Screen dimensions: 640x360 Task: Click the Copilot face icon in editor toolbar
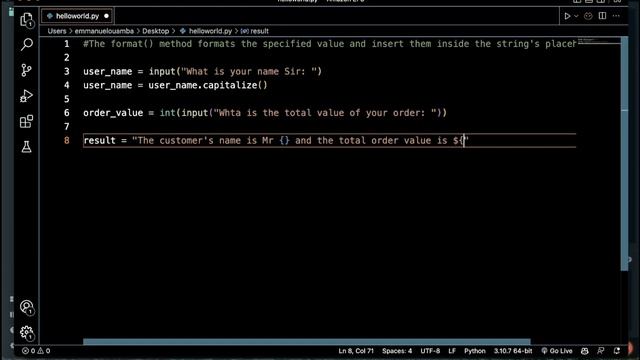pos(588,16)
